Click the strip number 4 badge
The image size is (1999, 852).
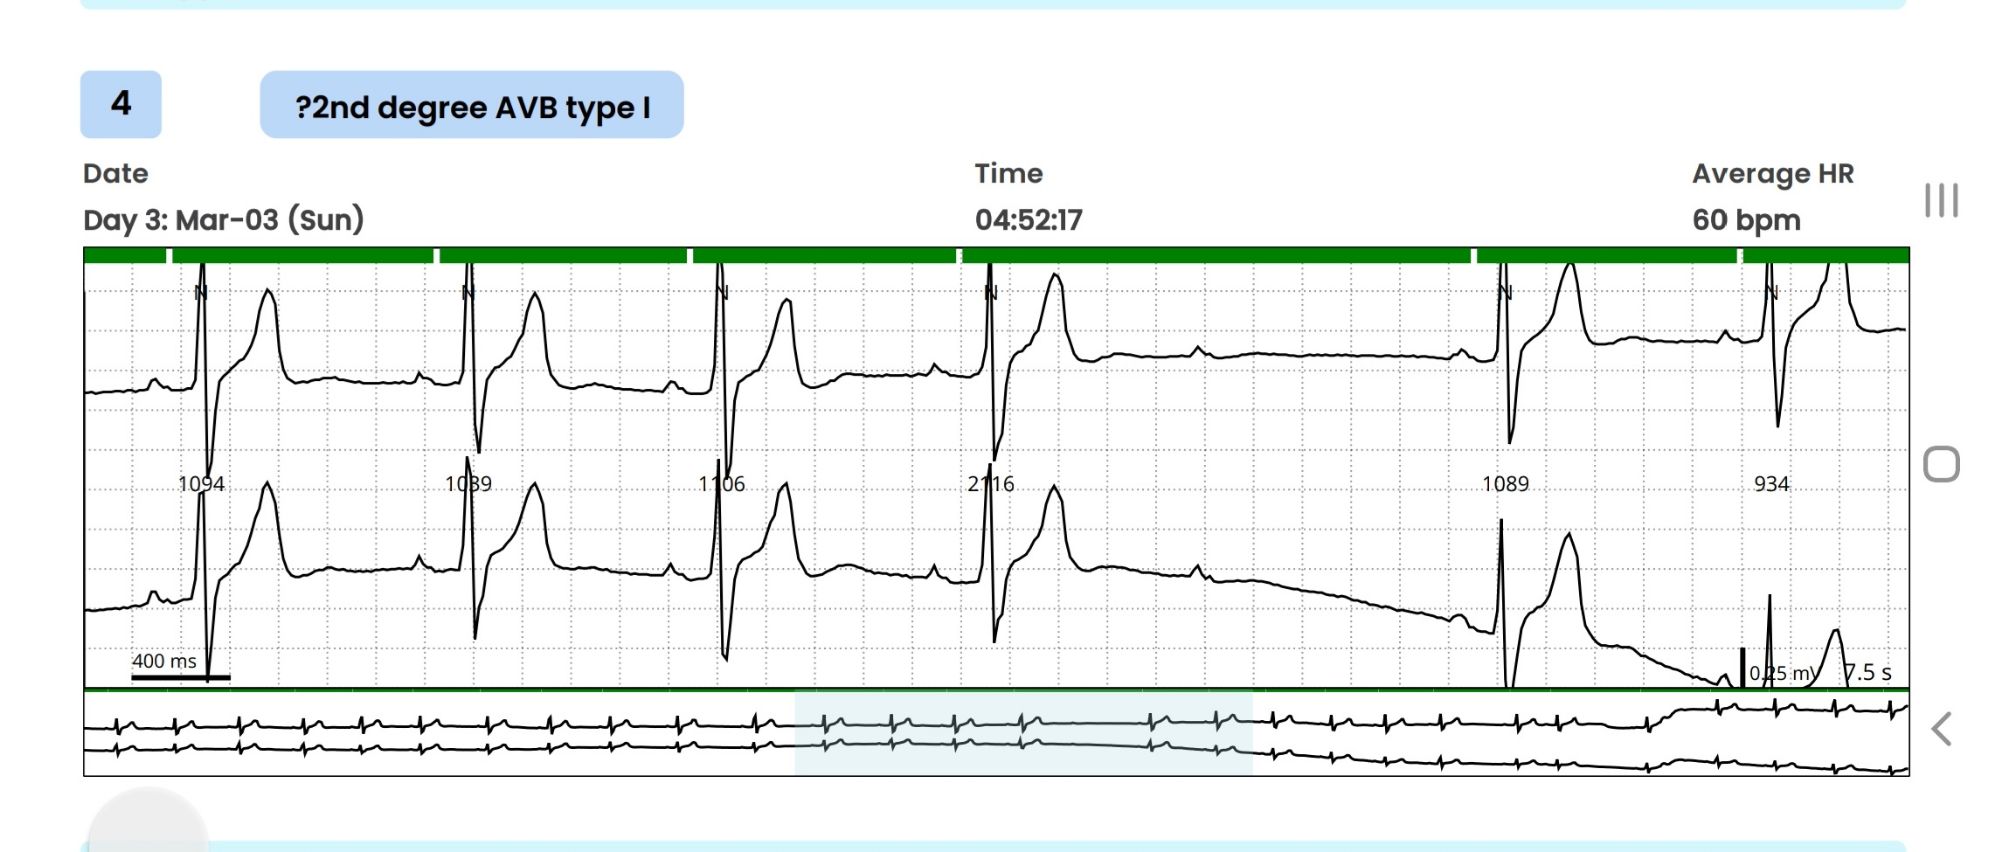[121, 104]
